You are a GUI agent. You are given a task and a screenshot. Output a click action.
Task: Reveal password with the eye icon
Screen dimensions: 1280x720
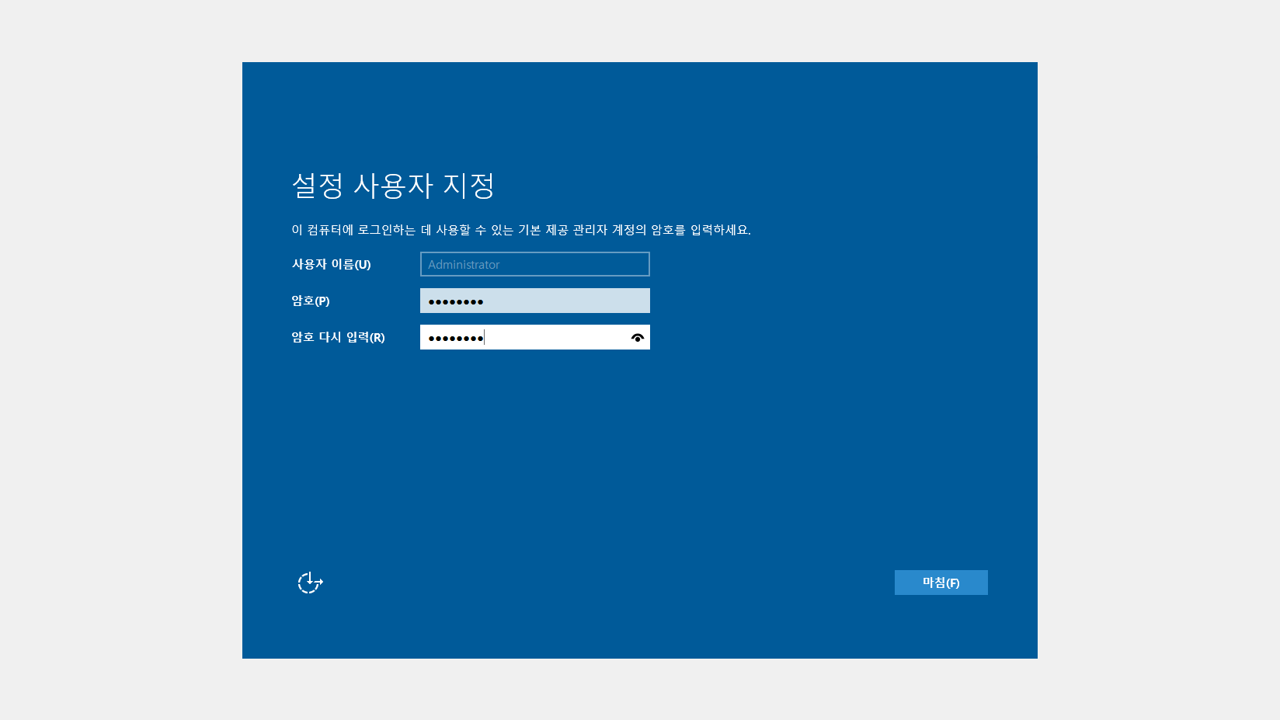pyautogui.click(x=638, y=338)
